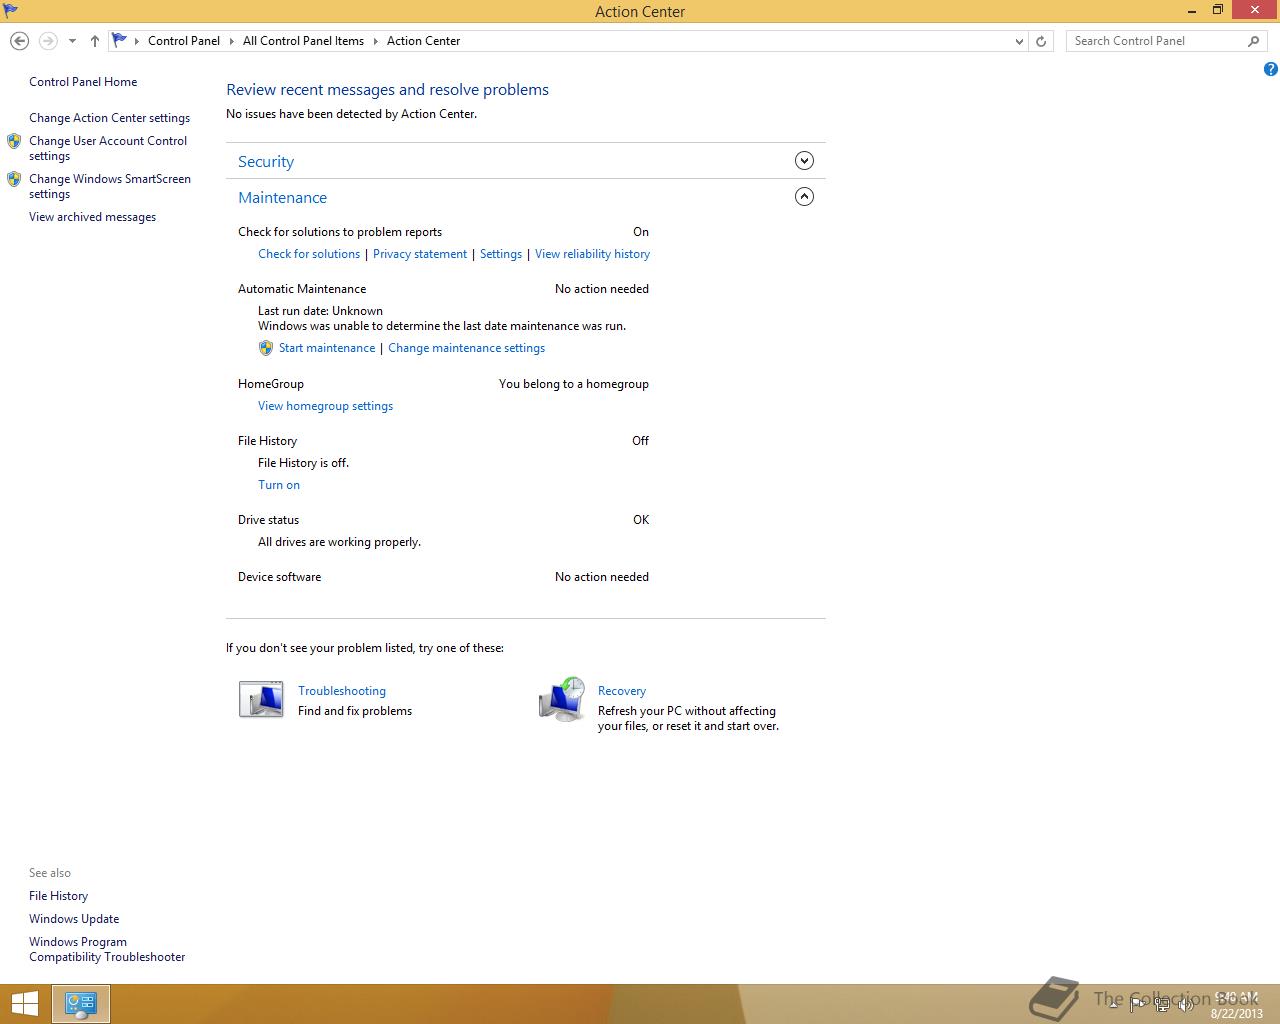
Task: Open Change maintenance settings
Action: pos(466,348)
